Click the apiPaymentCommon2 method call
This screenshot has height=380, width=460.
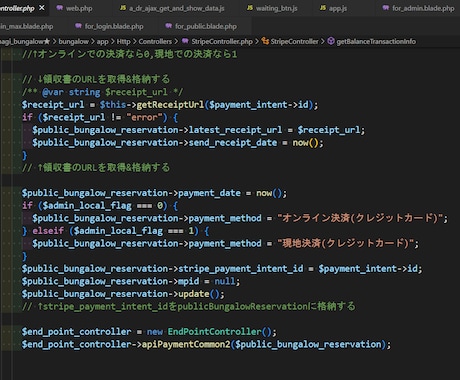pyautogui.click(x=186, y=344)
